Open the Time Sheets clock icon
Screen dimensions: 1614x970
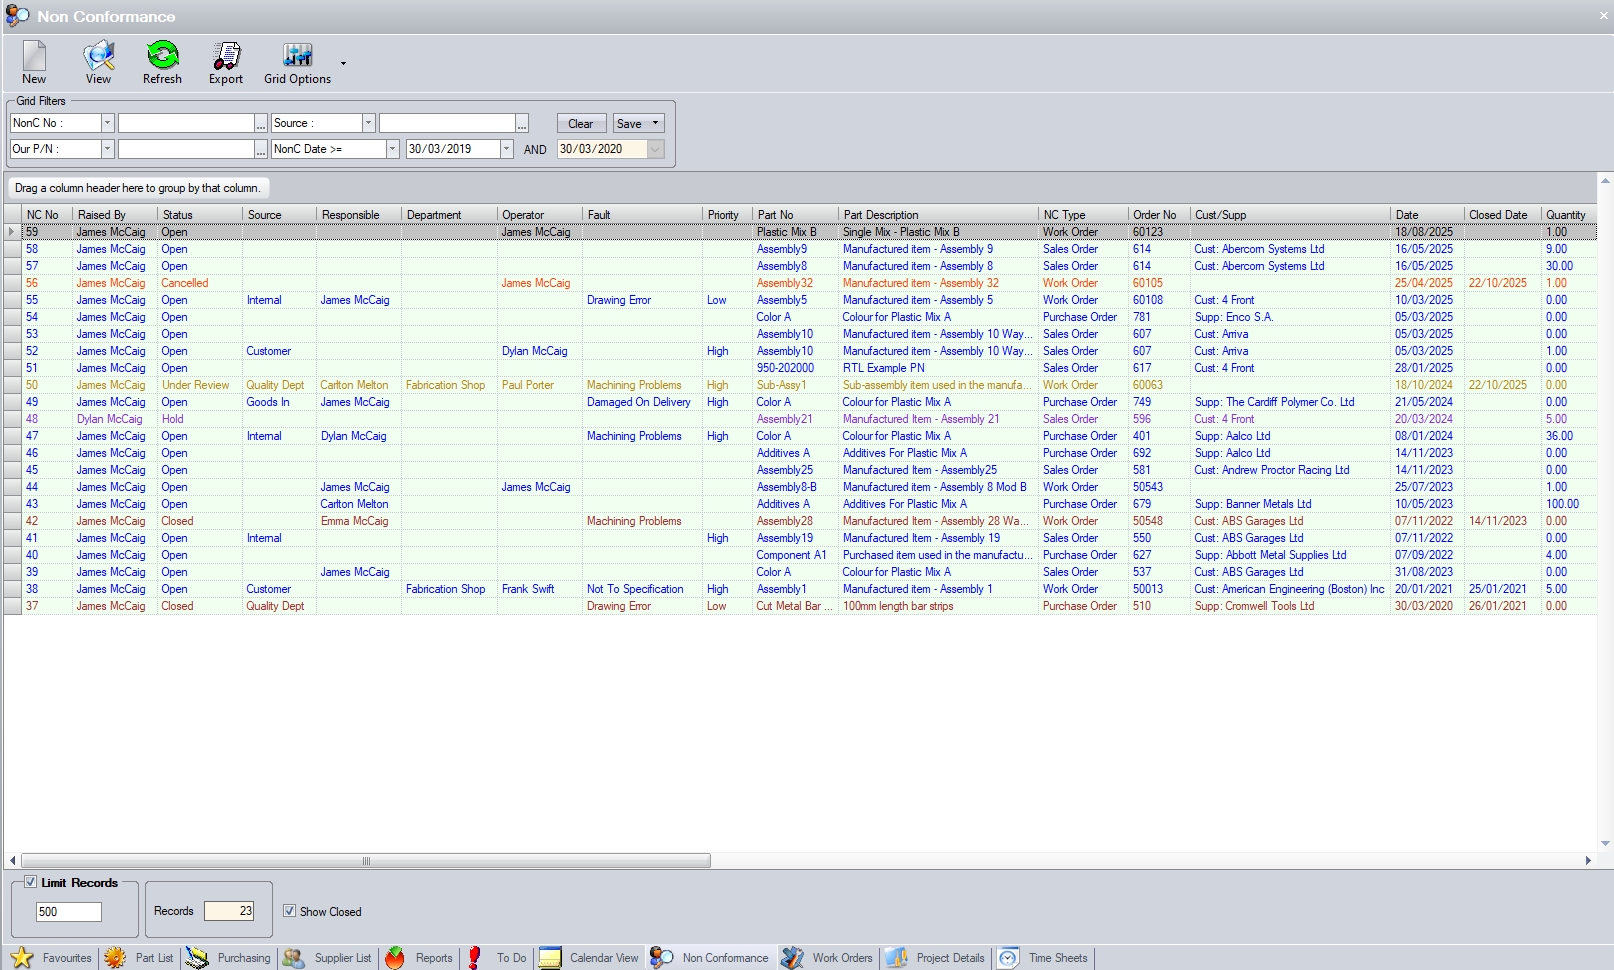pyautogui.click(x=1009, y=958)
